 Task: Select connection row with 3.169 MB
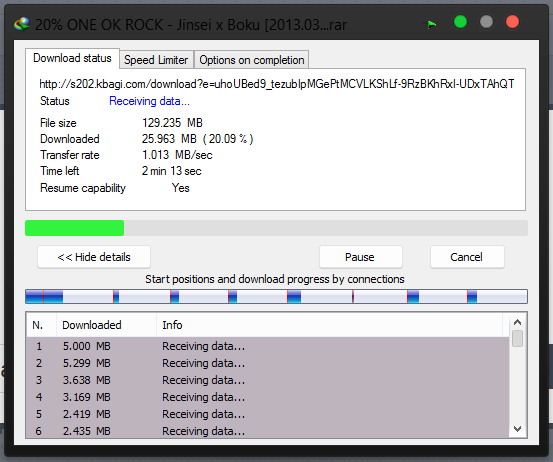click(268, 397)
